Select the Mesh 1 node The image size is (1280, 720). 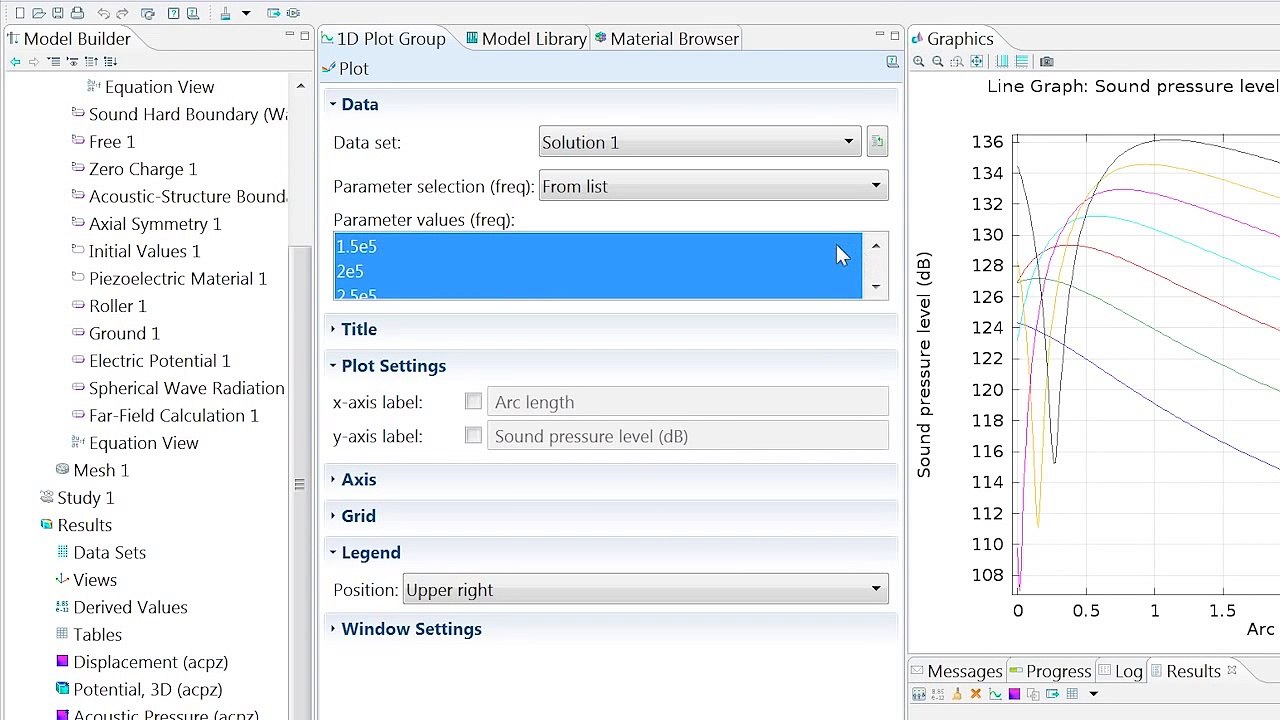tap(100, 470)
